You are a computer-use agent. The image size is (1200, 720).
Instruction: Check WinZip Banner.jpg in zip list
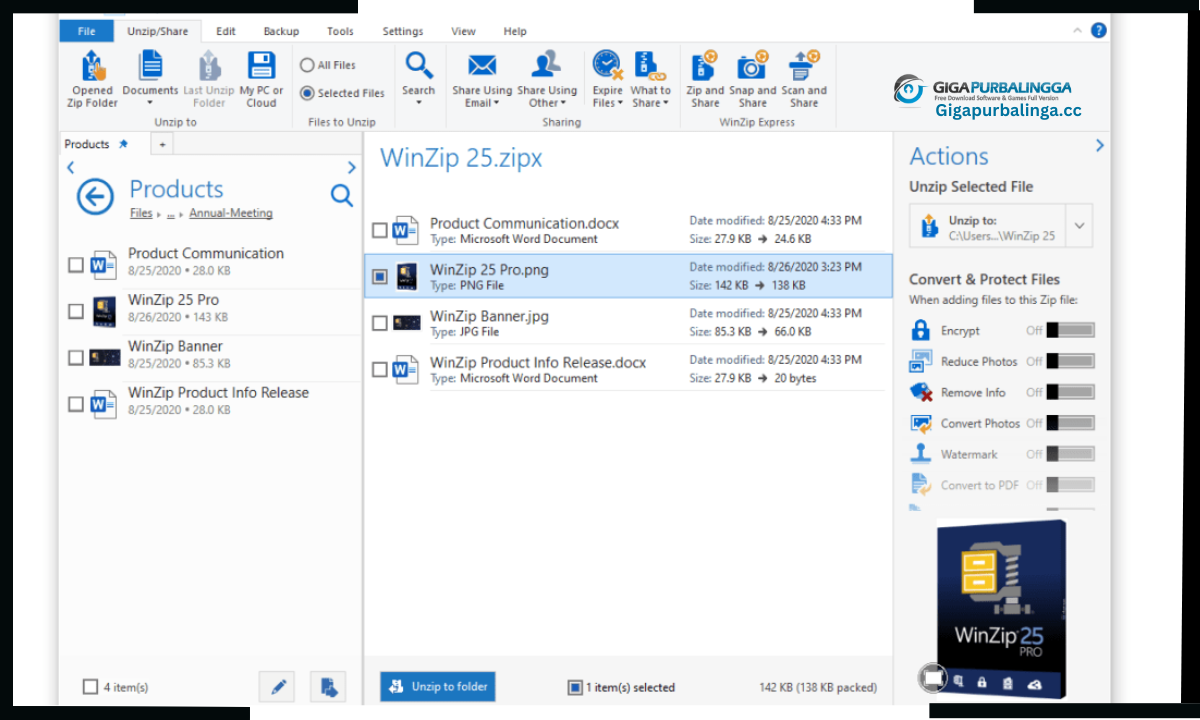[x=379, y=323]
